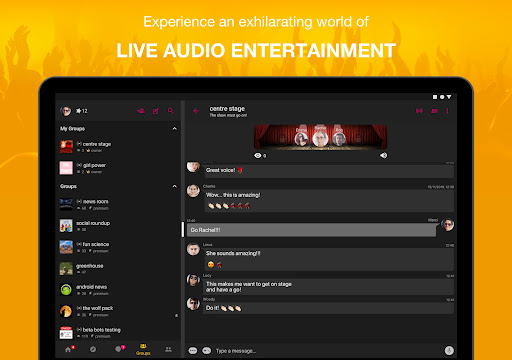Mute the stage speaker volume
Screen dimensions: 512x360
coord(384,155)
